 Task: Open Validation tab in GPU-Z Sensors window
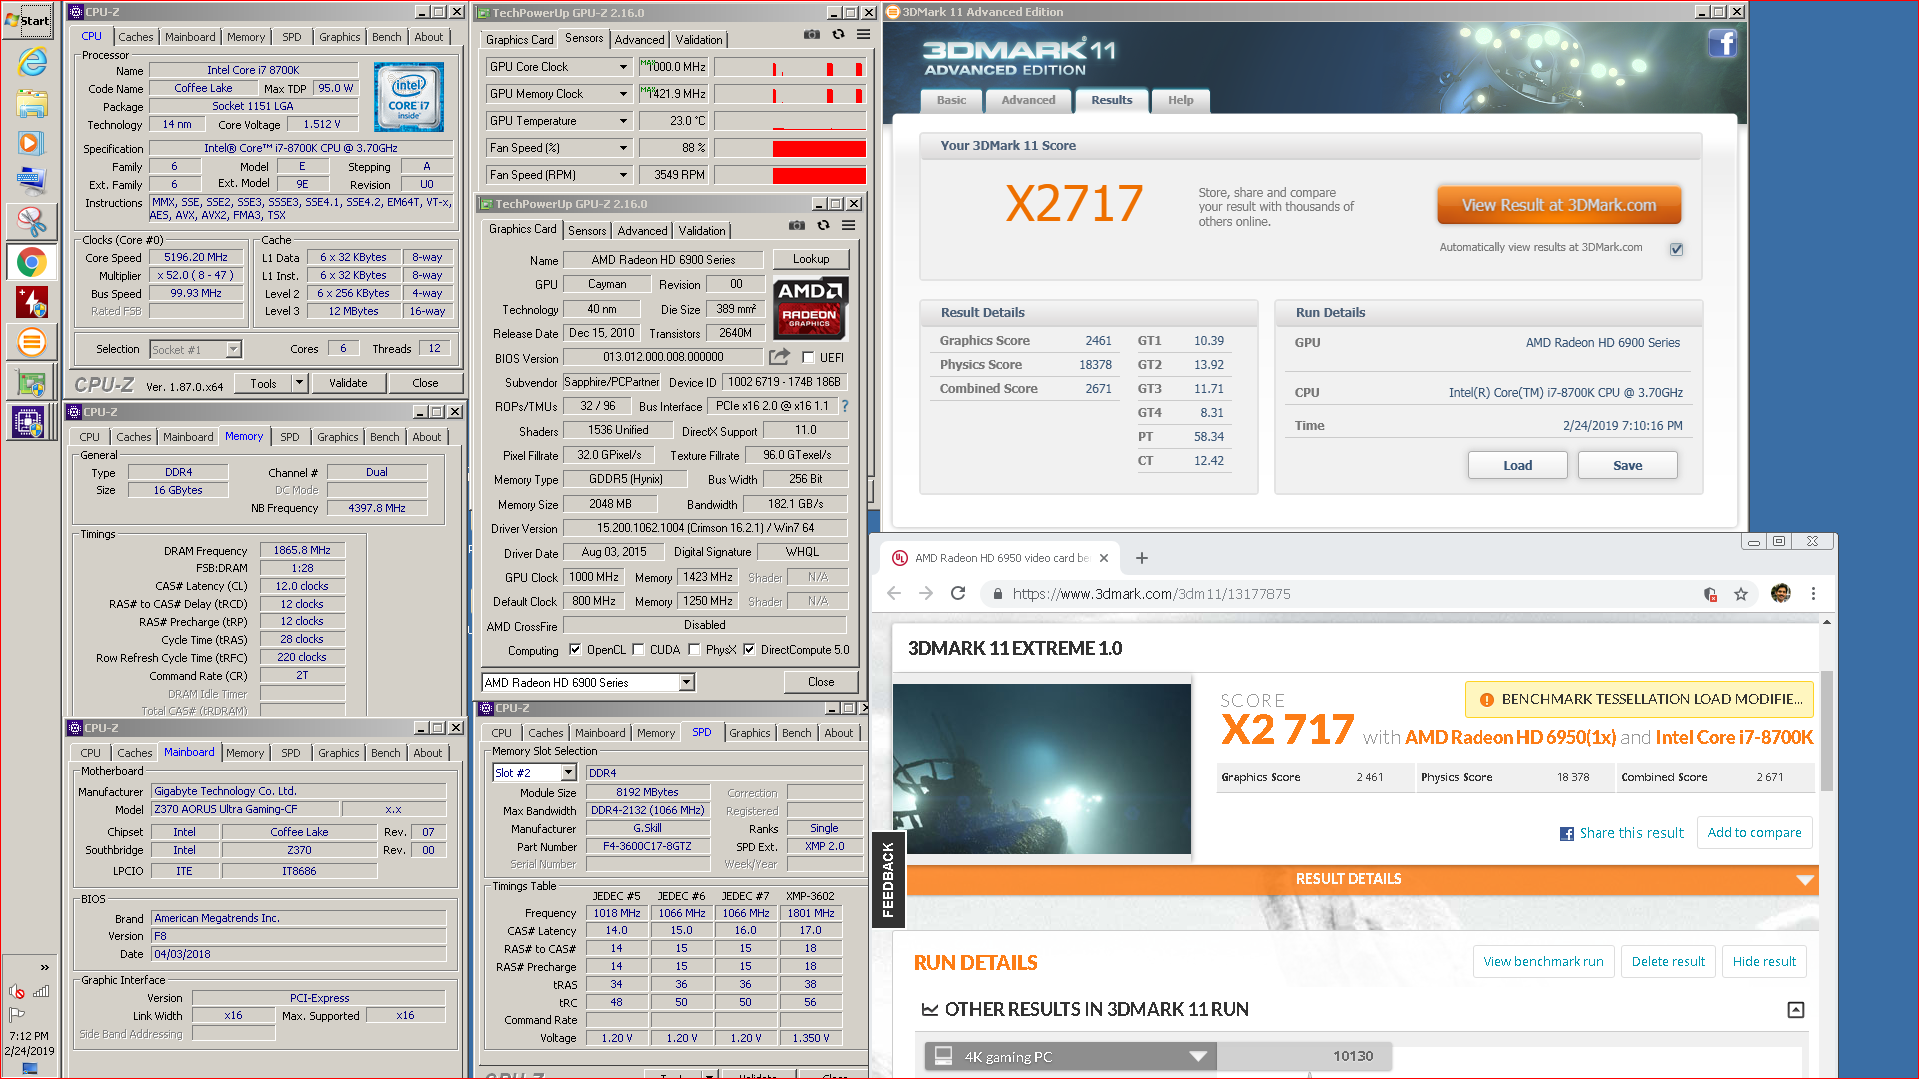[x=699, y=40]
